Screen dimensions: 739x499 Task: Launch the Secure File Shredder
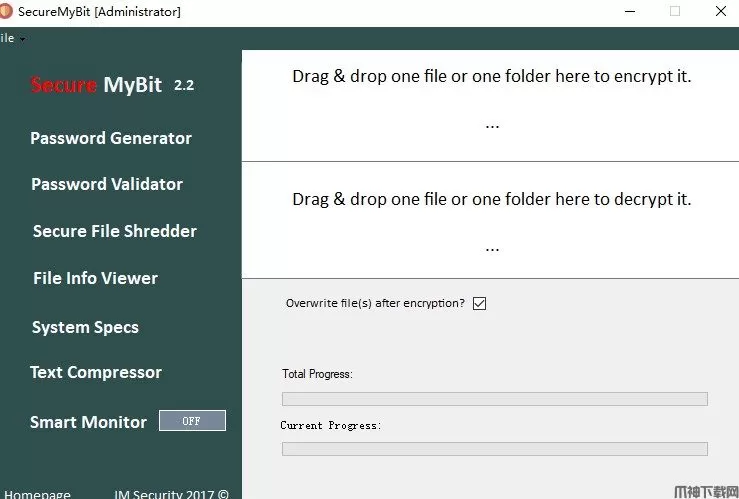pyautogui.click(x=114, y=231)
